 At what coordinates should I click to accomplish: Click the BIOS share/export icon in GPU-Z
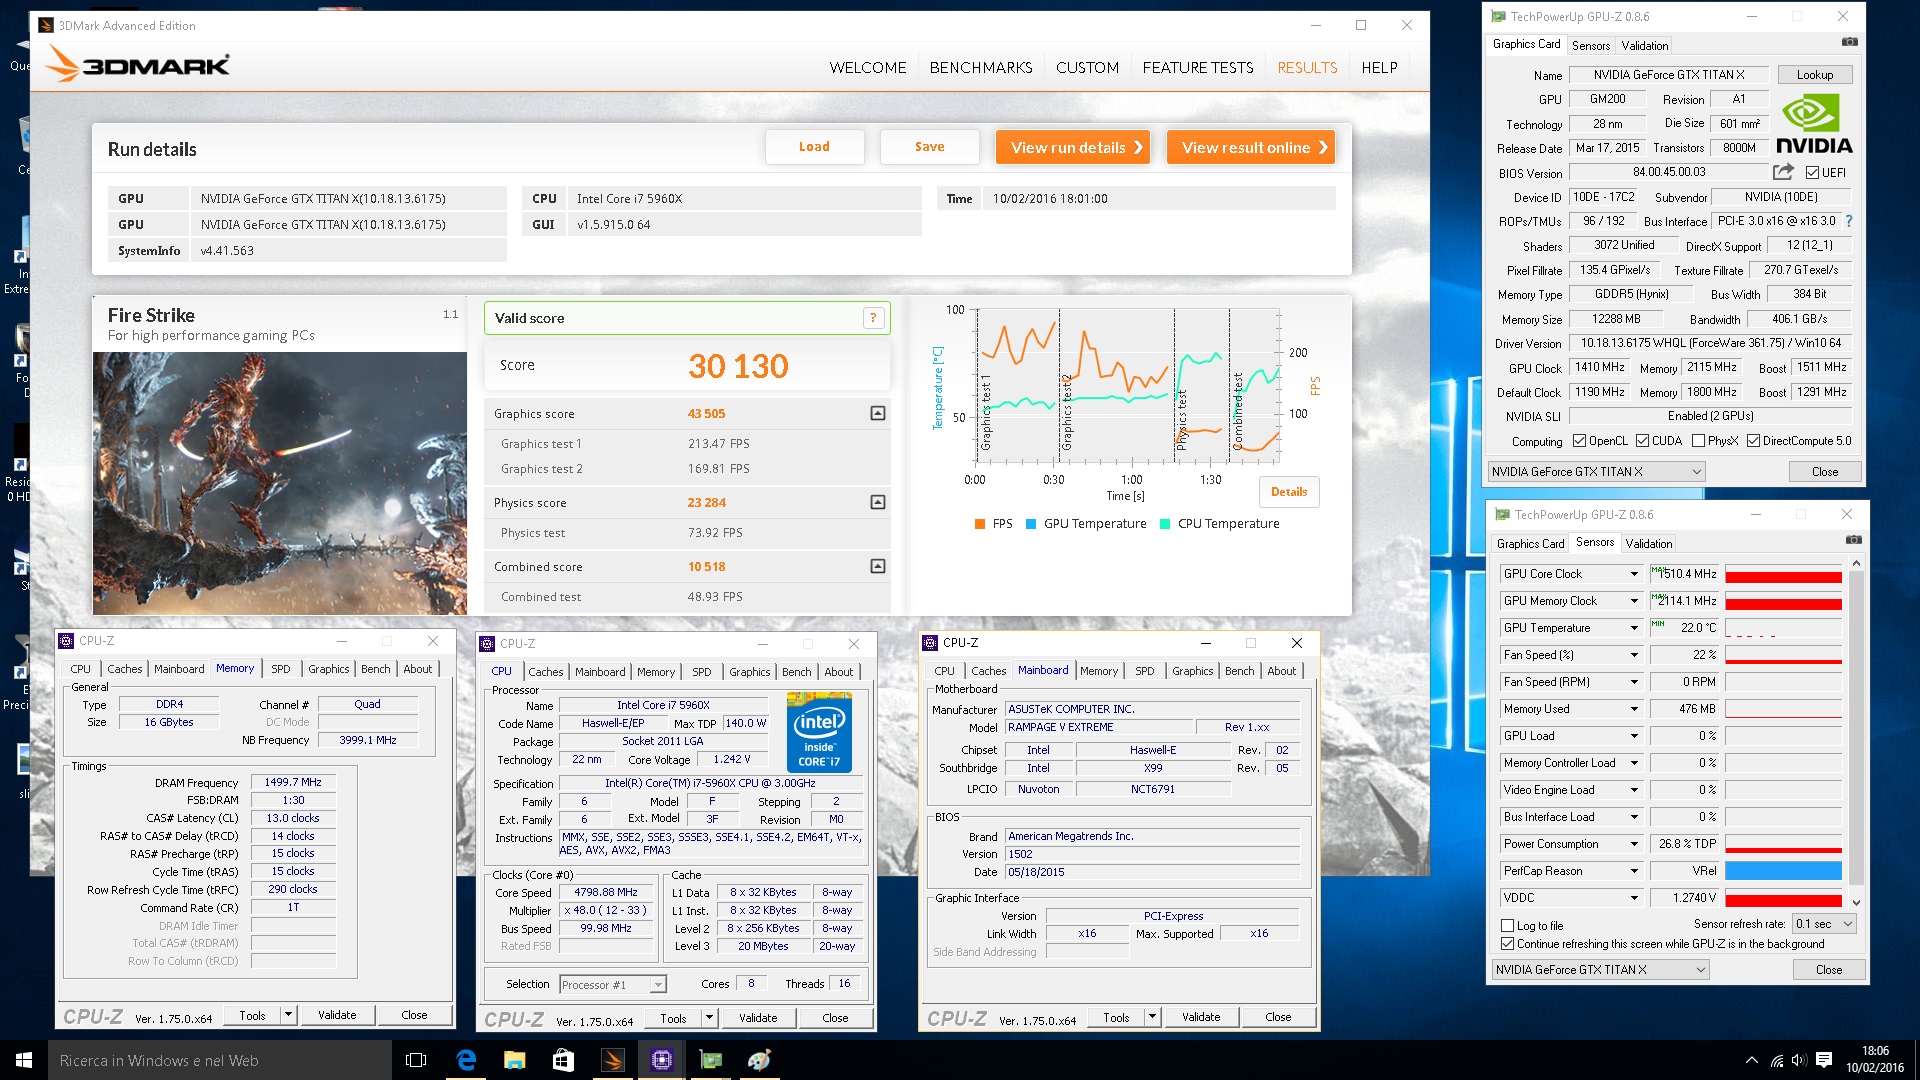coord(1783,172)
